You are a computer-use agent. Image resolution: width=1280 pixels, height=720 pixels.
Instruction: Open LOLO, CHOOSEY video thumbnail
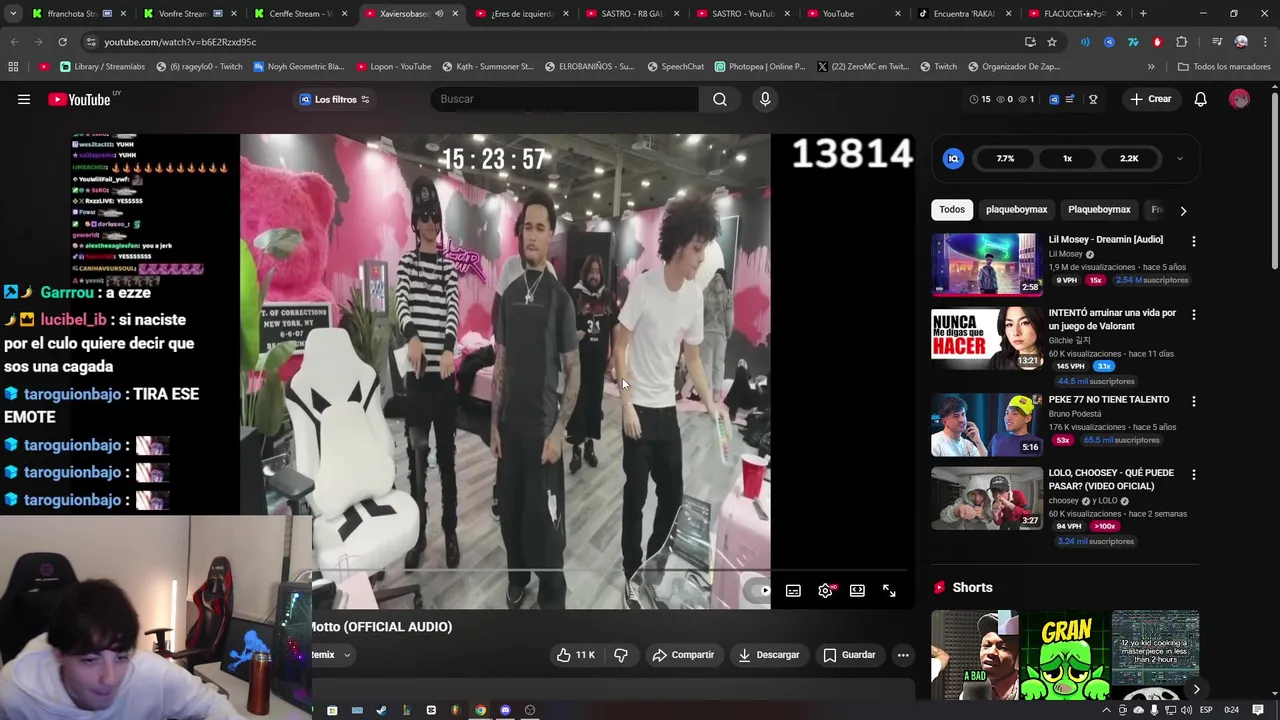986,498
